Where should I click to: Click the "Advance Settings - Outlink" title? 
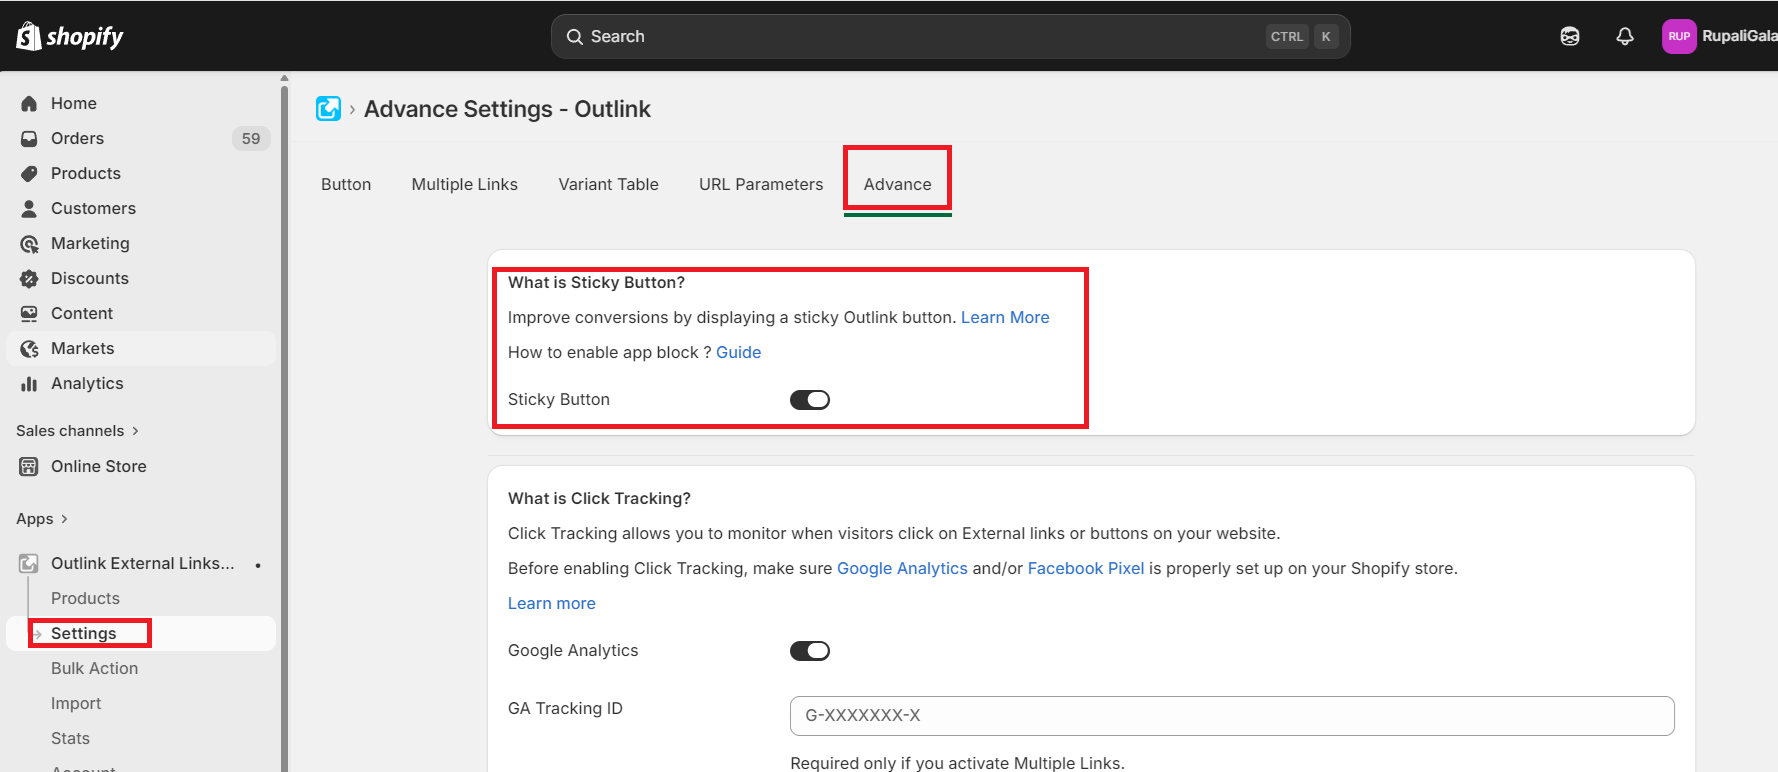point(507,109)
